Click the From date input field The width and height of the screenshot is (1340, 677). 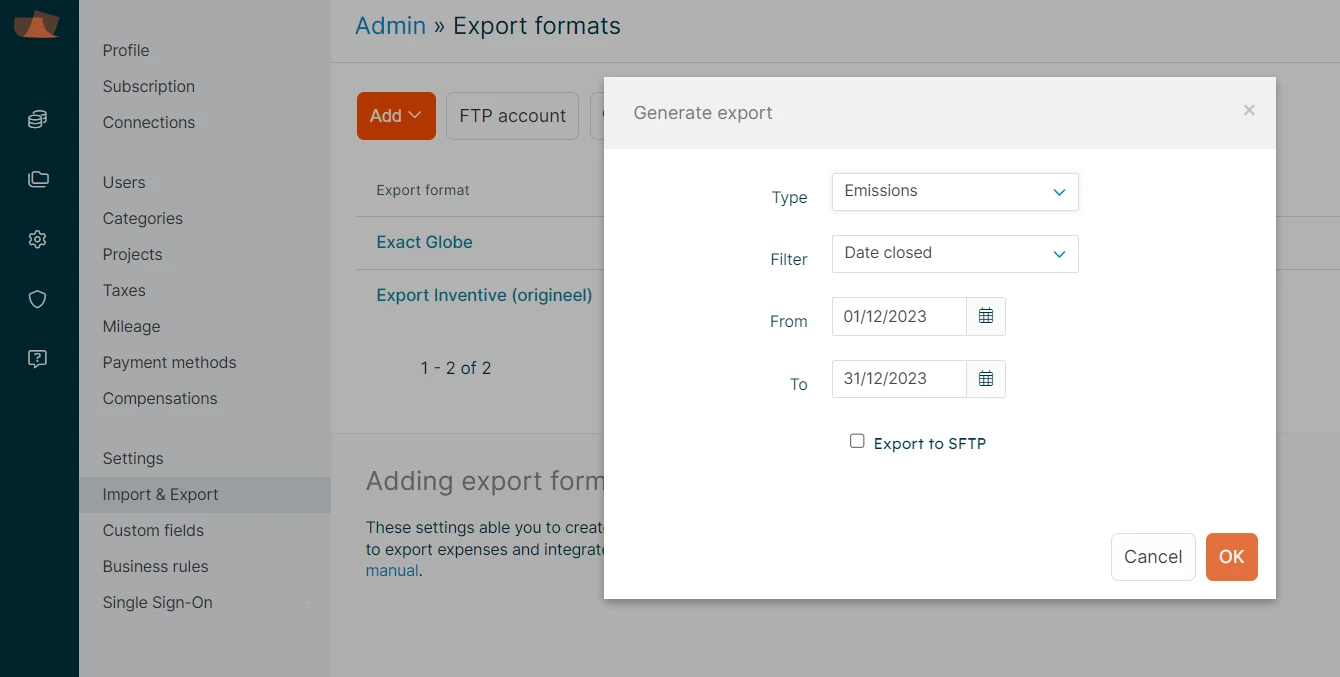click(898, 316)
